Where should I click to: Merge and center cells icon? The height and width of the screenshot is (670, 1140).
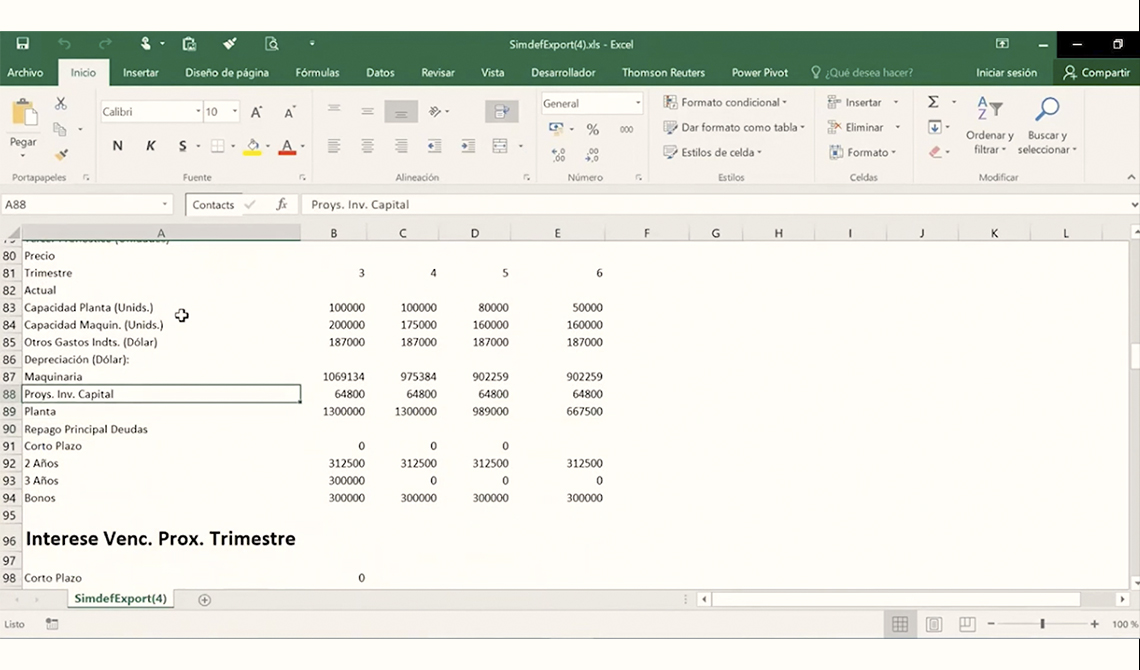click(x=500, y=146)
